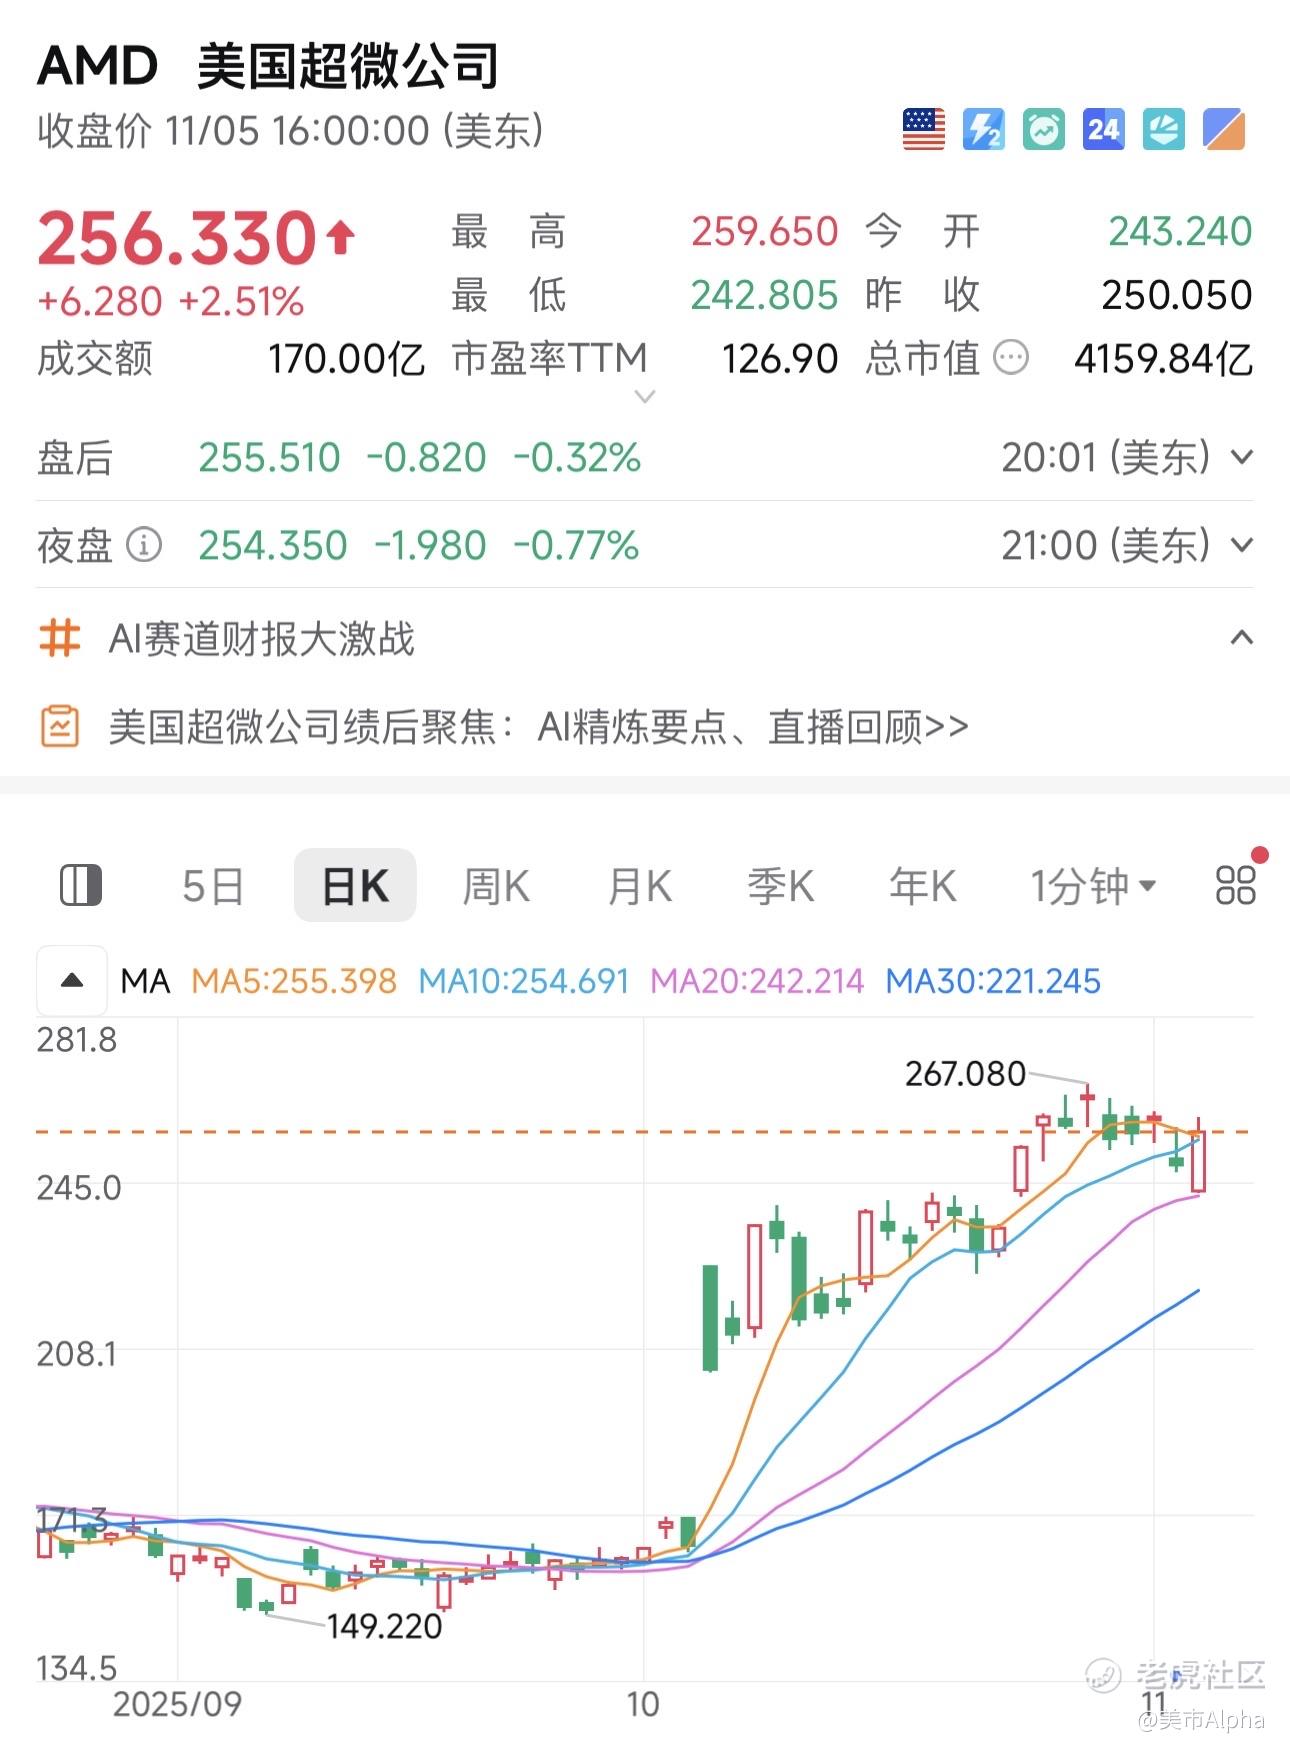Tap the info icon next to 夜盘
Screen dimensions: 1290x1749
coord(144,545)
